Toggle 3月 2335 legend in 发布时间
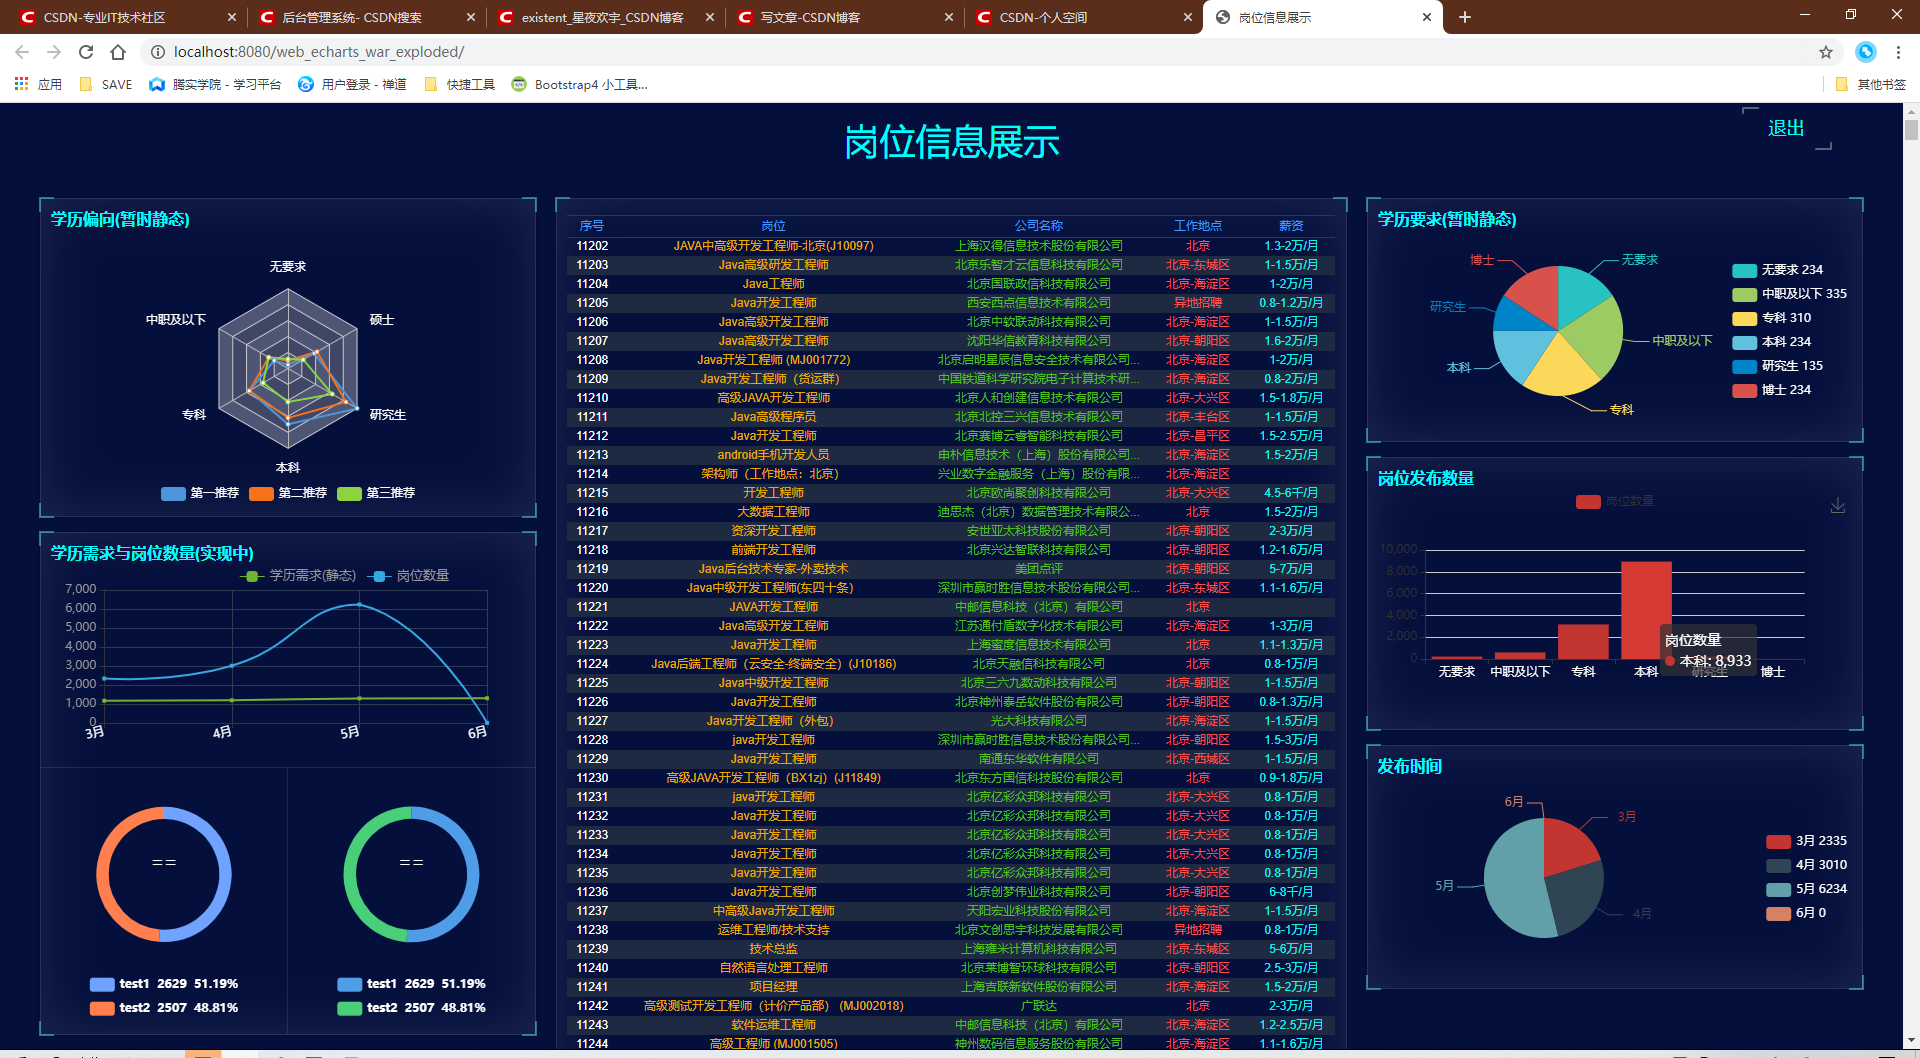 [1806, 841]
